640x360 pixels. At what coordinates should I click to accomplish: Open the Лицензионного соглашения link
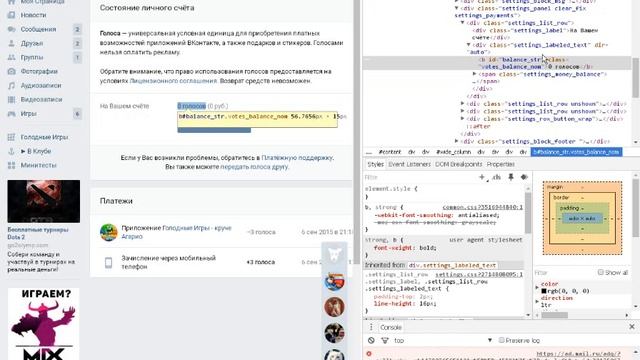click(x=173, y=81)
